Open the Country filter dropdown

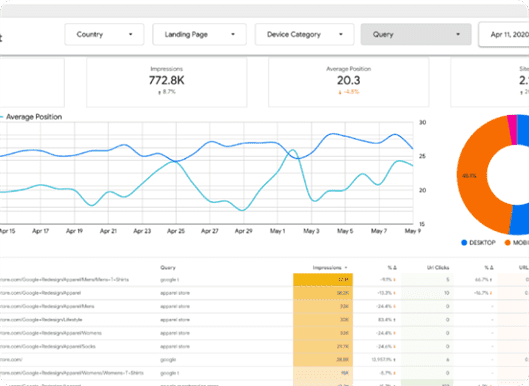(x=104, y=34)
